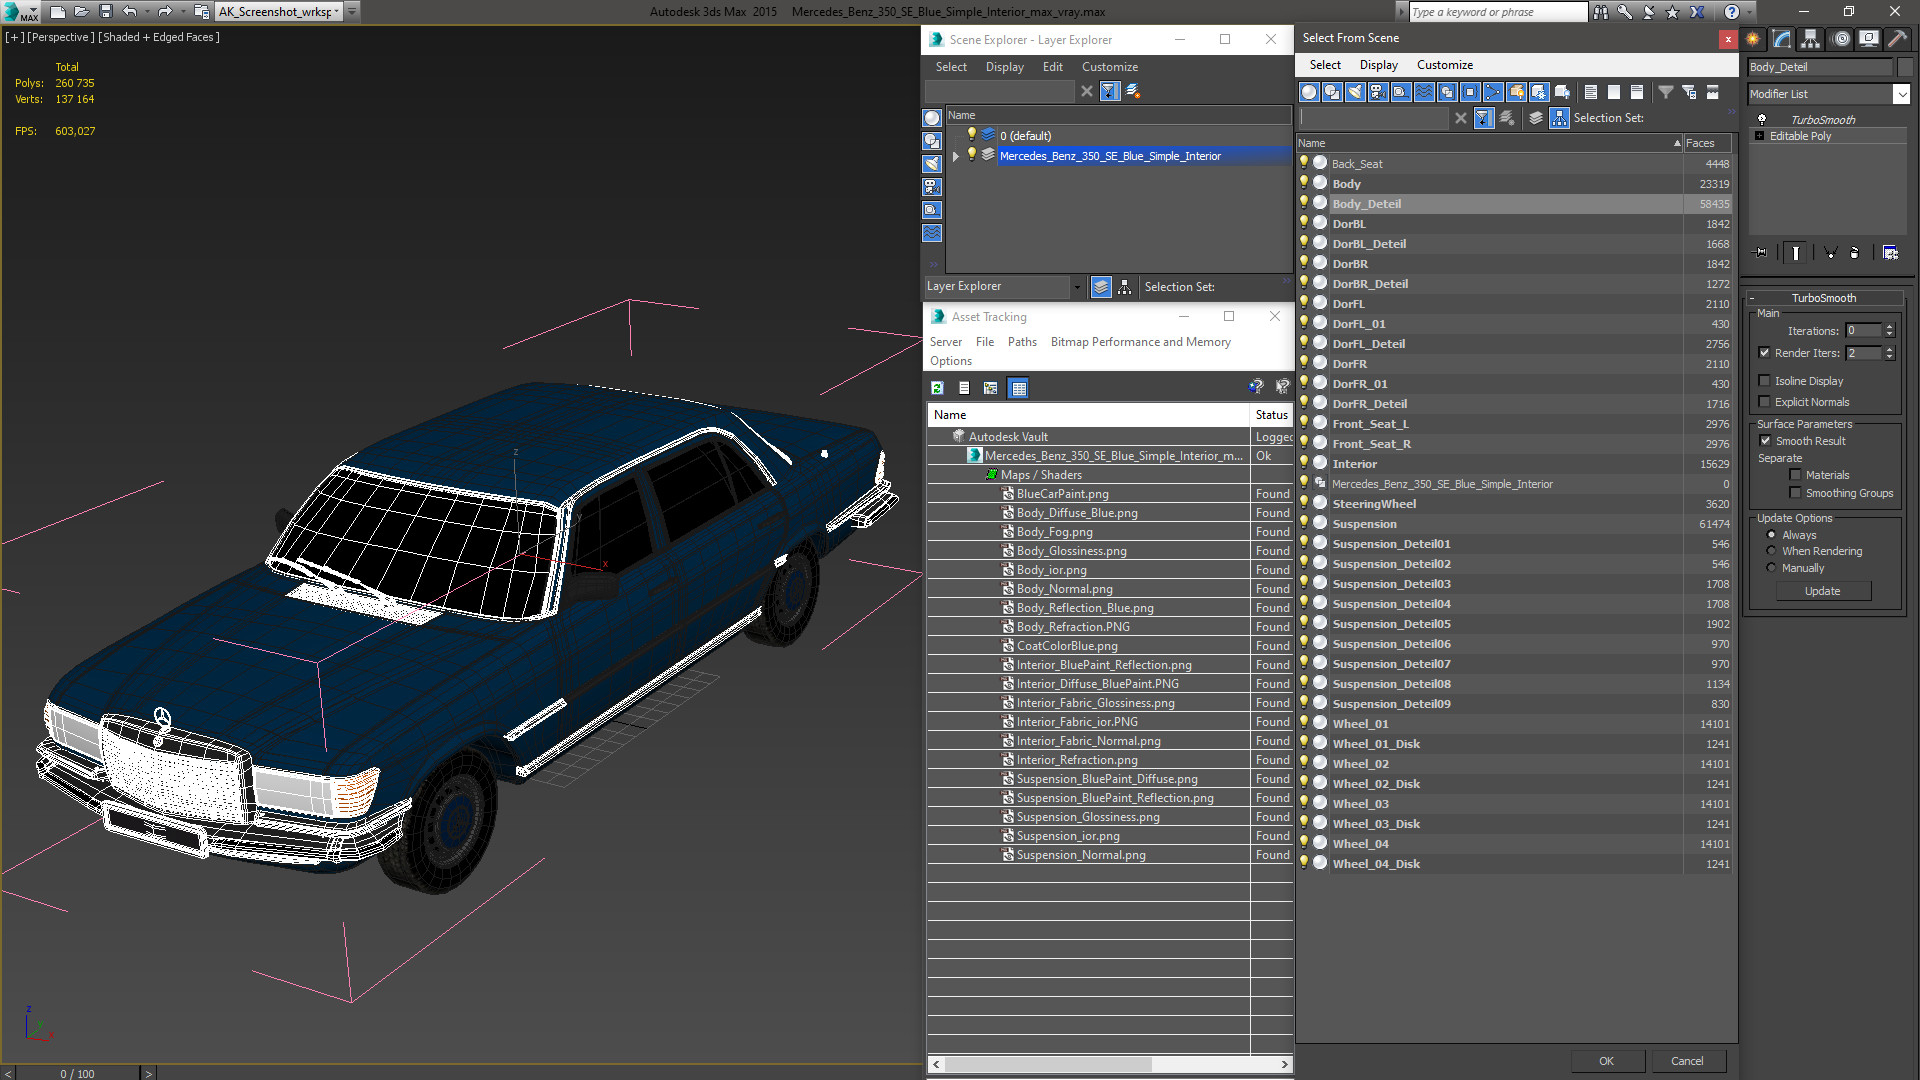Select the Editable Poly modifier icon
1920x1080 pixels.
1760,136
